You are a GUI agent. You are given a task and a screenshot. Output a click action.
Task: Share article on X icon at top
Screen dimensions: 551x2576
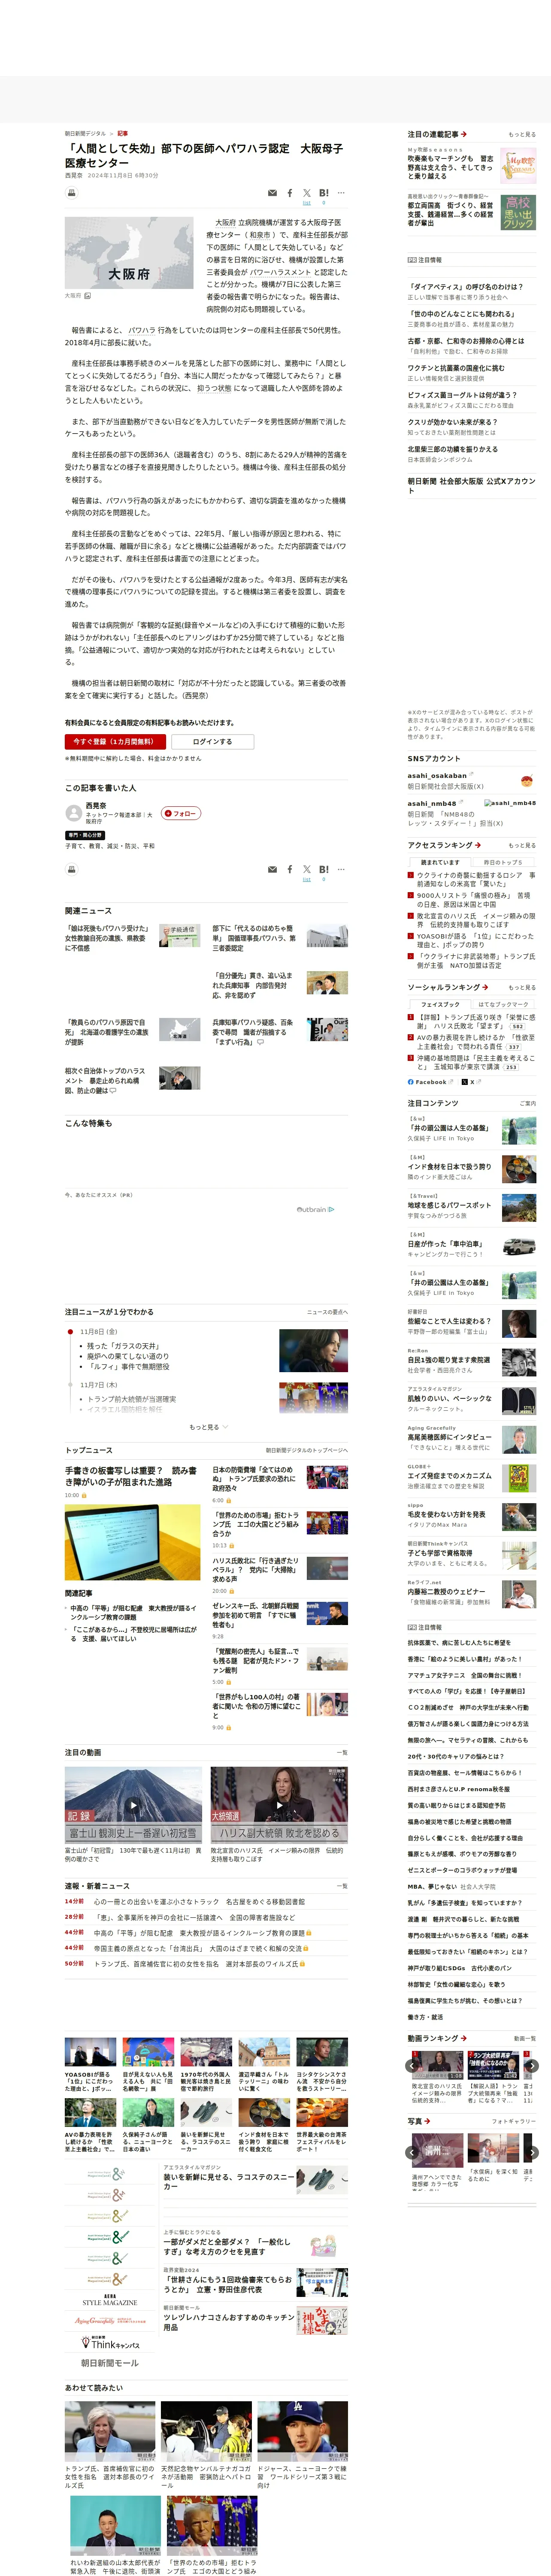pos(307,193)
